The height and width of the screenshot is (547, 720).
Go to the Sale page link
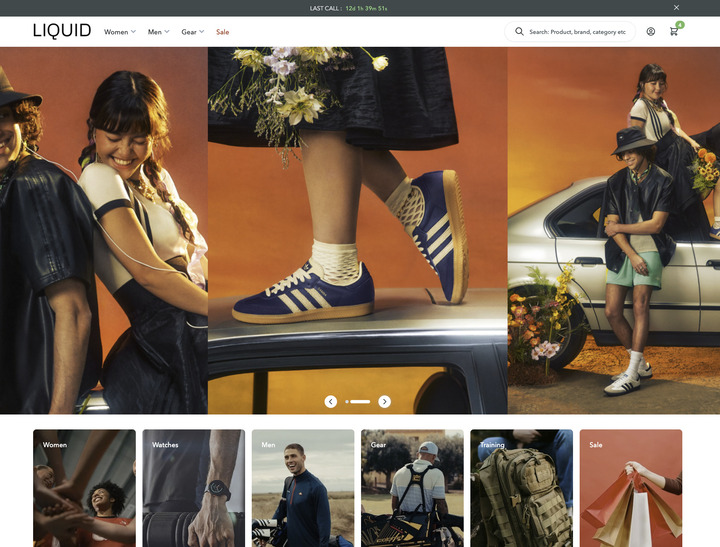(223, 32)
